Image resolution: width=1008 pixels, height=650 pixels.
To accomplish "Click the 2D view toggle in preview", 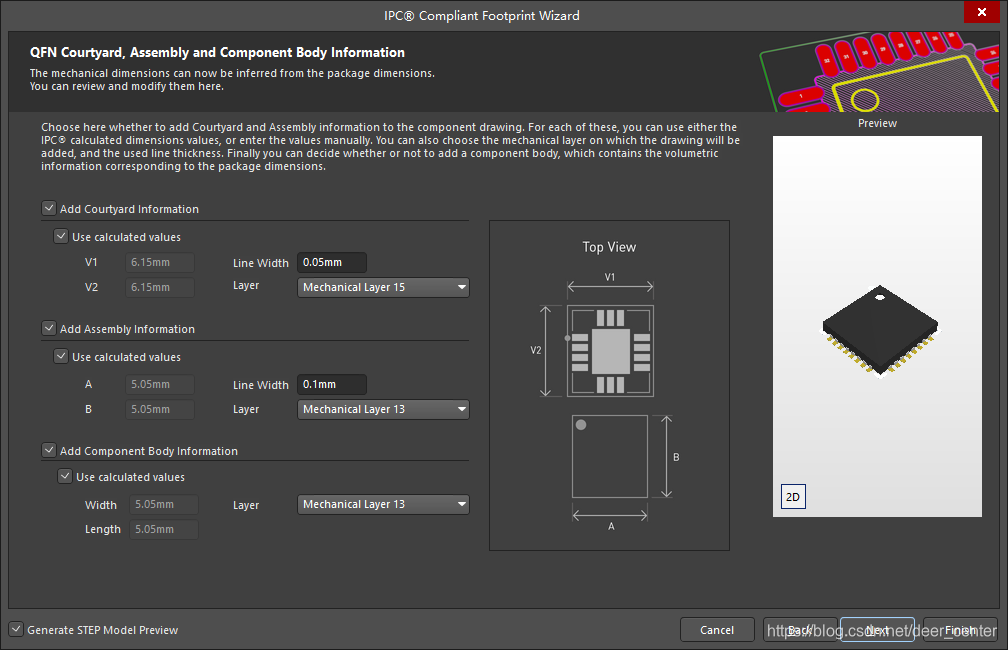I will coord(792,496).
